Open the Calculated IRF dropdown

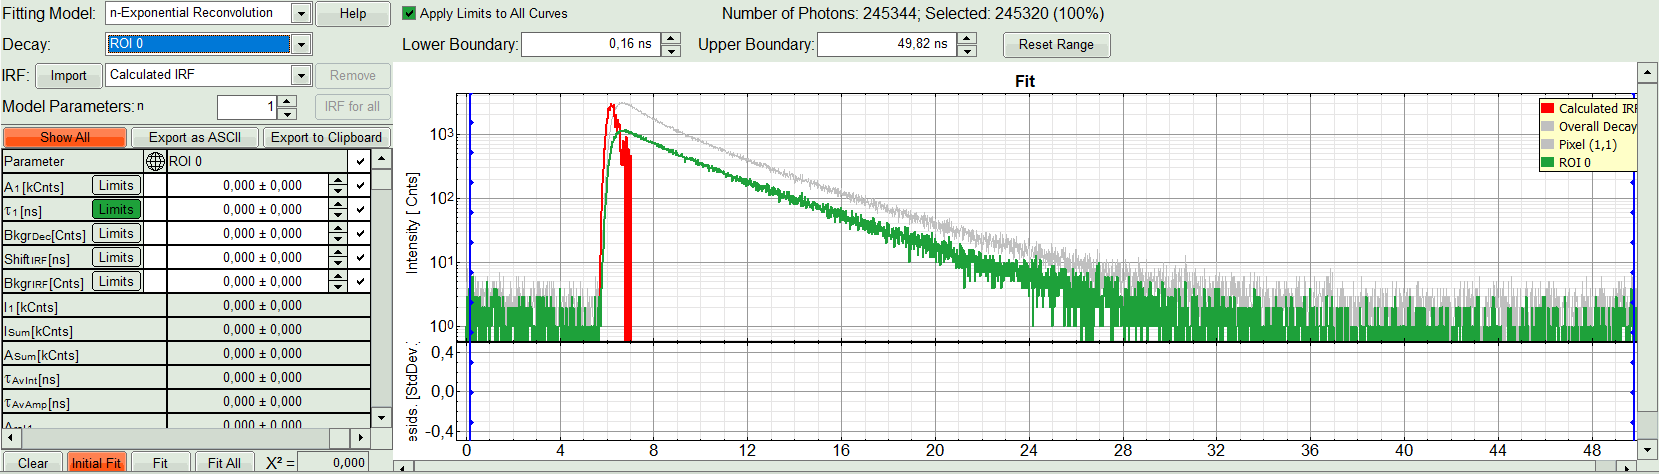pos(301,75)
